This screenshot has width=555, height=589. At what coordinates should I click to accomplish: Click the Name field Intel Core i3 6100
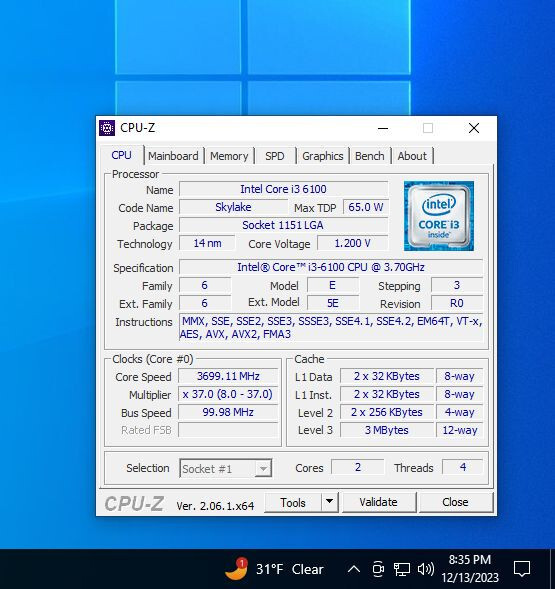click(284, 189)
